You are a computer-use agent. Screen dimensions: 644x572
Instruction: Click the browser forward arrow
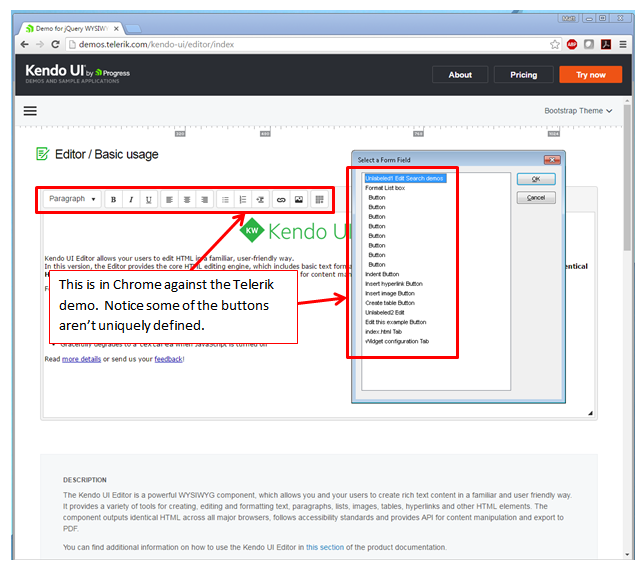(40, 44)
